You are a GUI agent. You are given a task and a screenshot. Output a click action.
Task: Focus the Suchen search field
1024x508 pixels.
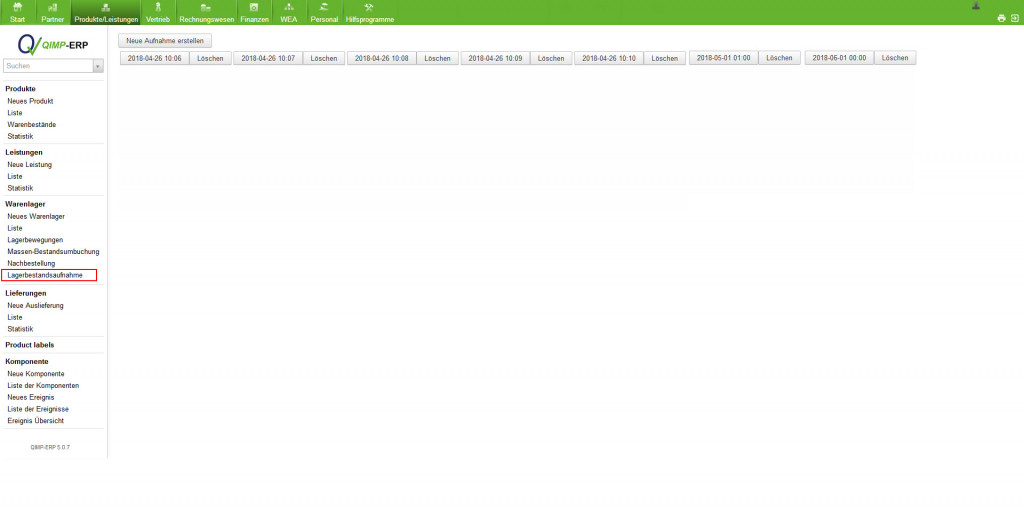pos(48,66)
